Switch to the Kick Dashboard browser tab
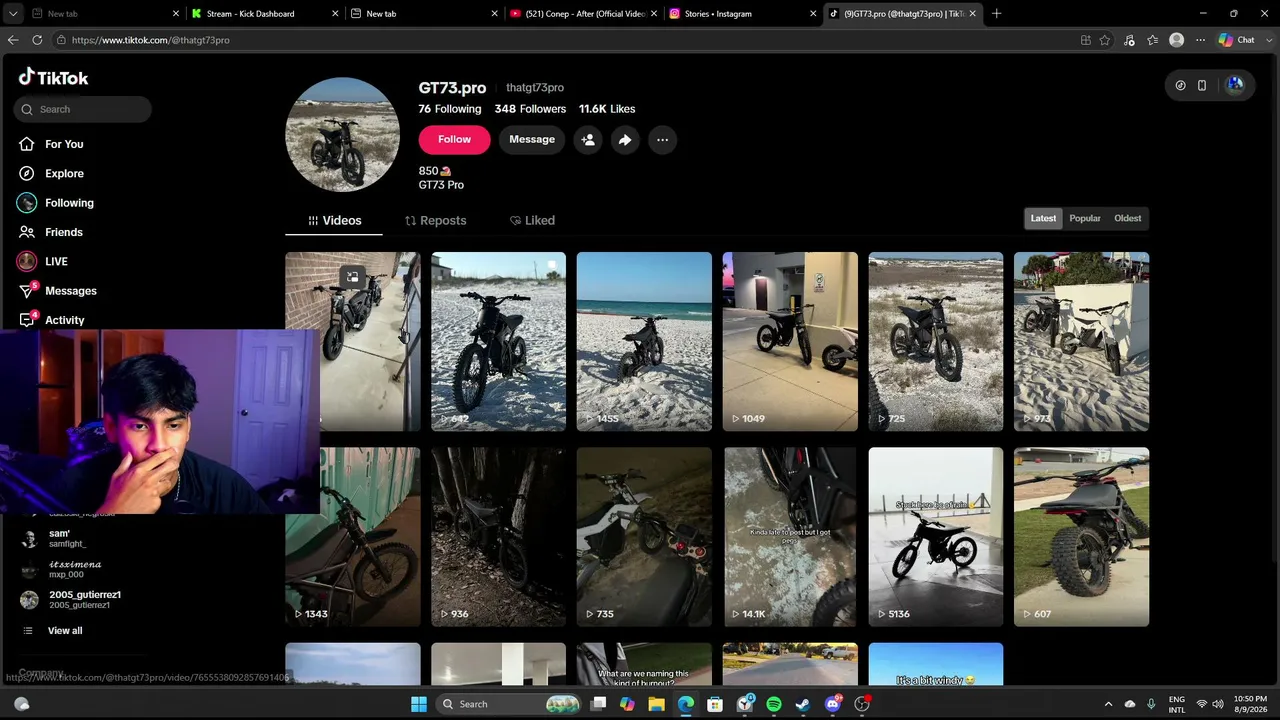Screen dimensions: 1280x720 [x=264, y=14]
